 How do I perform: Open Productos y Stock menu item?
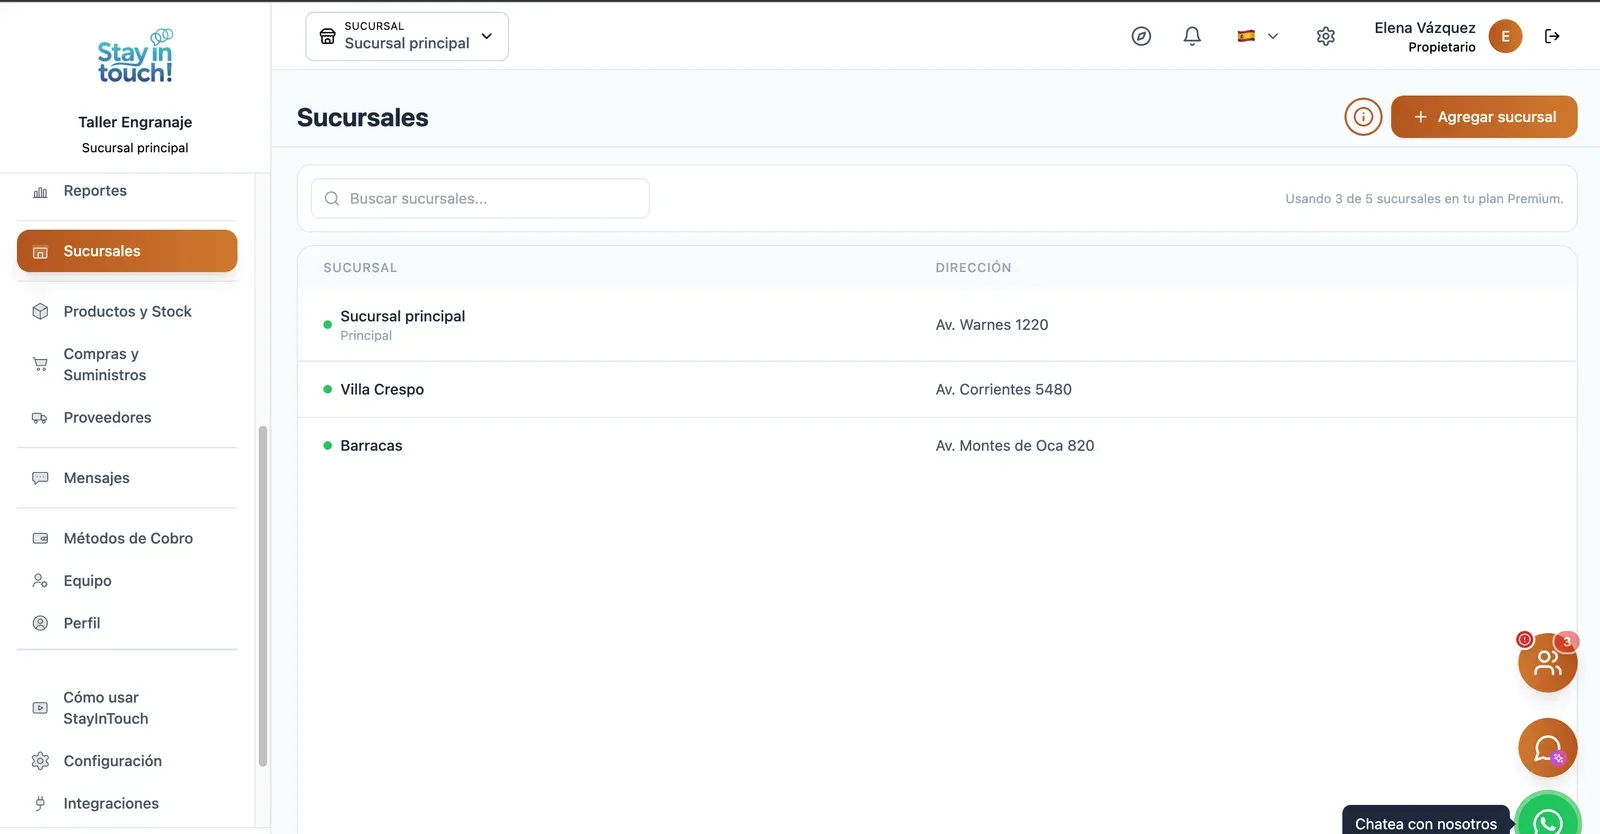coord(127,312)
